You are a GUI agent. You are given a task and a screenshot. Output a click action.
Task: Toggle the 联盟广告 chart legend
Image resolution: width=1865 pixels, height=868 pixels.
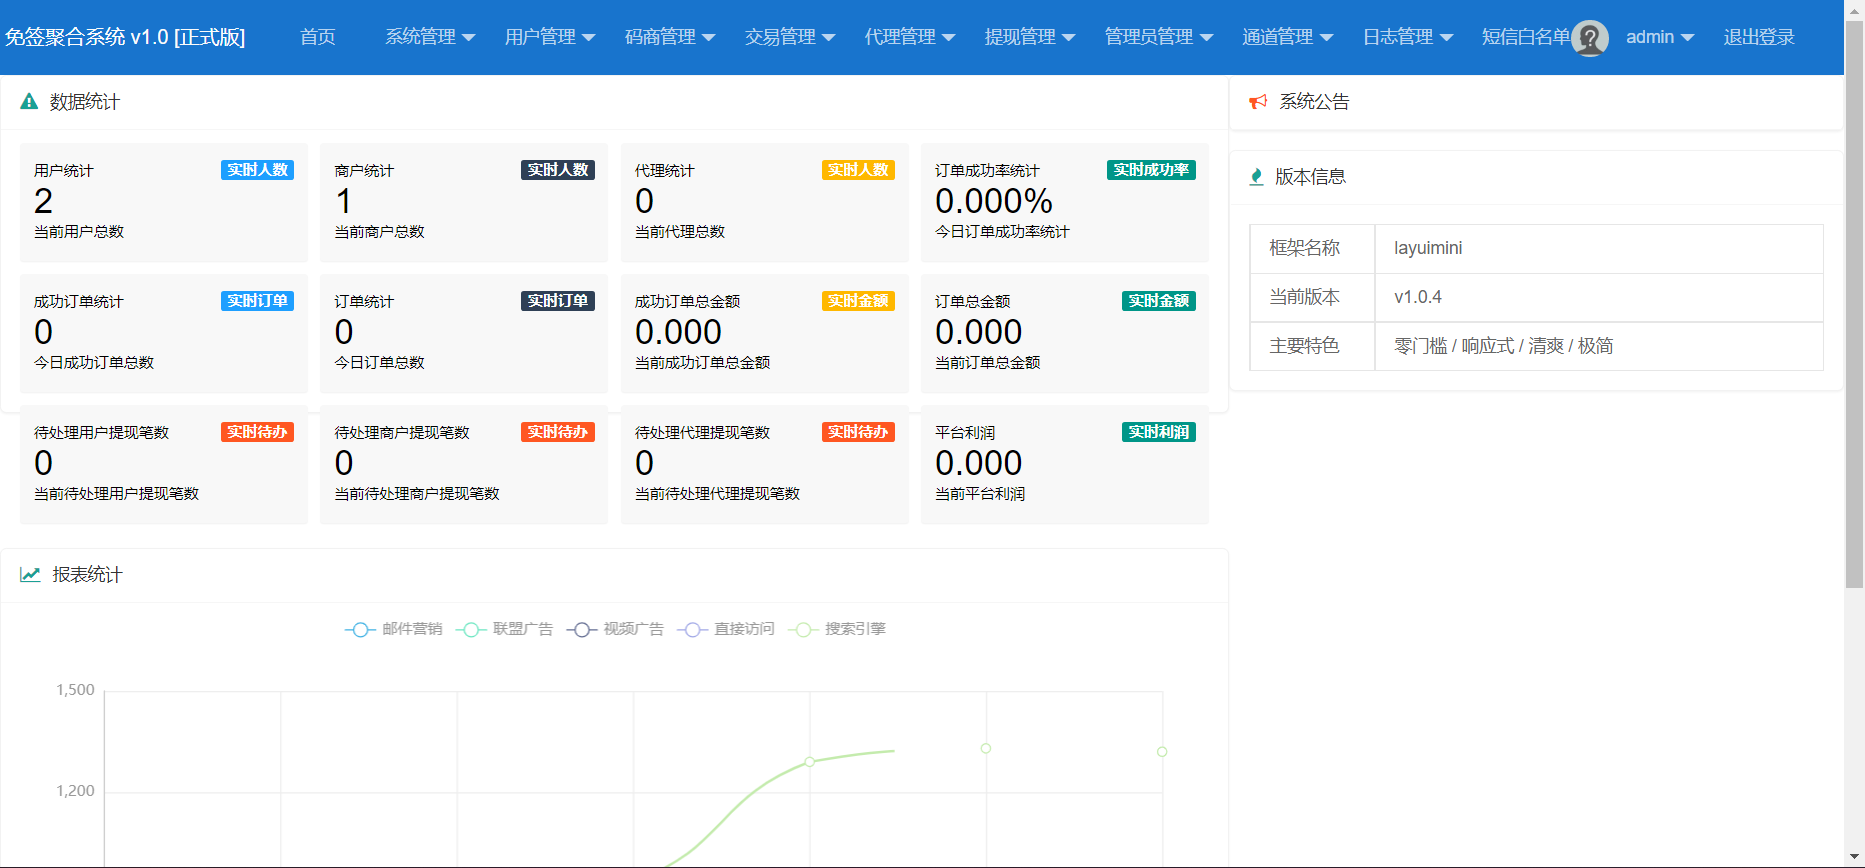coord(504,629)
